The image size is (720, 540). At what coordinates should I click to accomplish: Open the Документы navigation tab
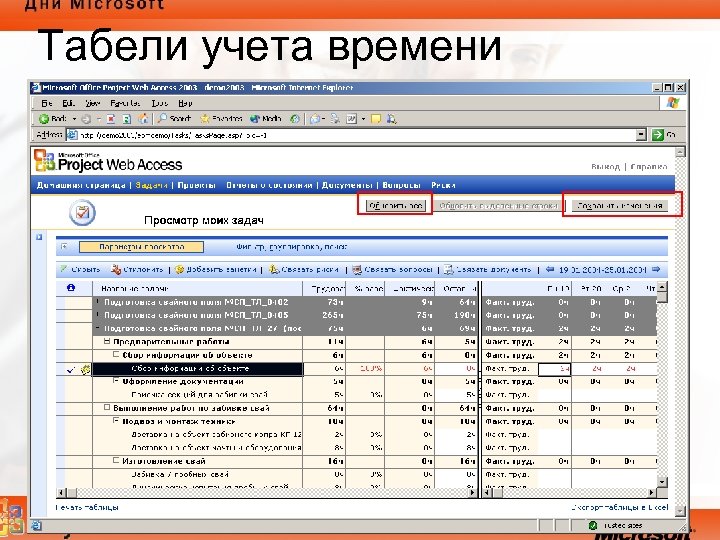click(347, 185)
